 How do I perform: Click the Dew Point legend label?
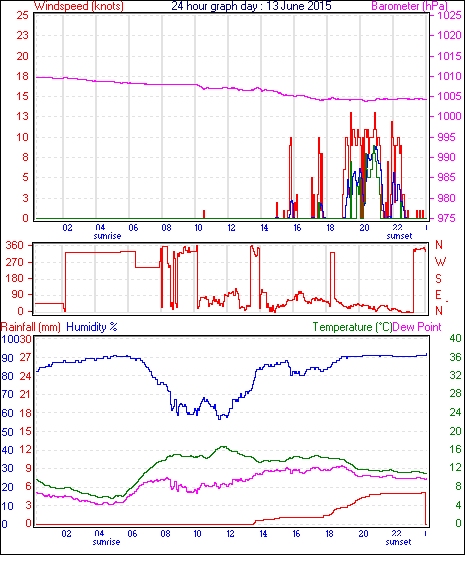tap(417, 327)
